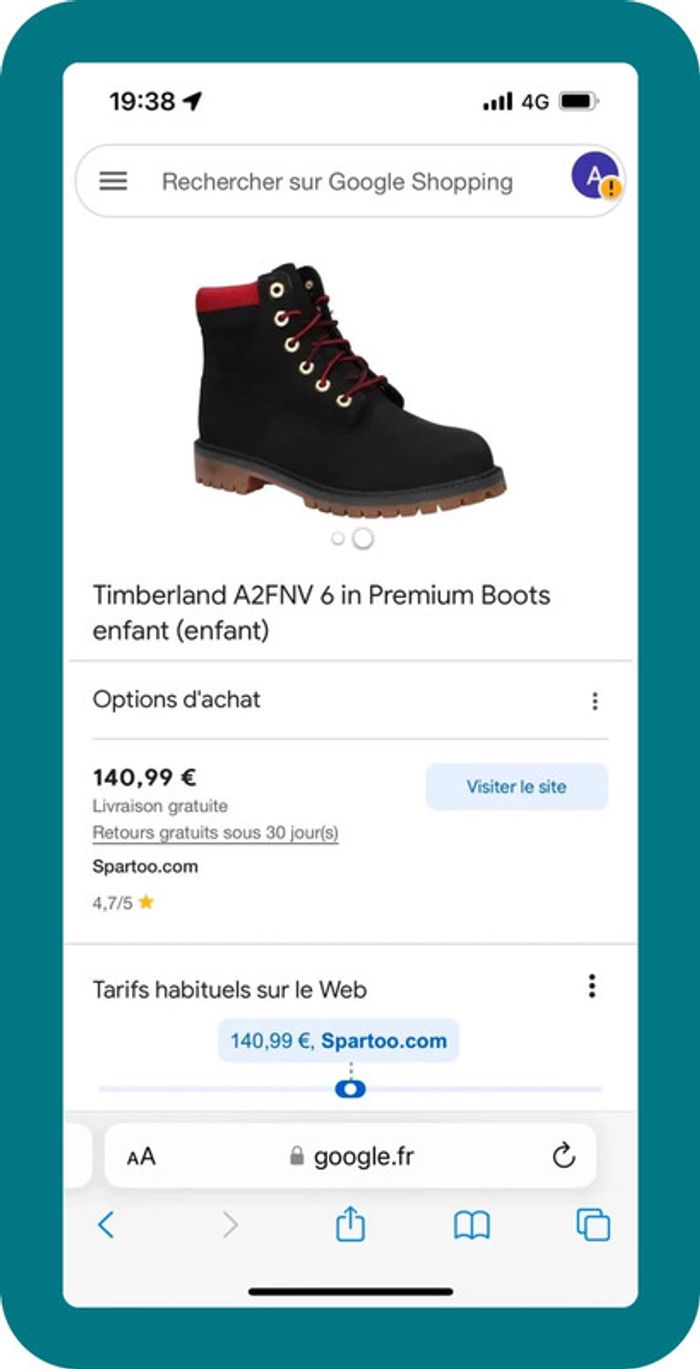Navigate back using the left chevron
This screenshot has height=1369, width=700.
tap(107, 1222)
